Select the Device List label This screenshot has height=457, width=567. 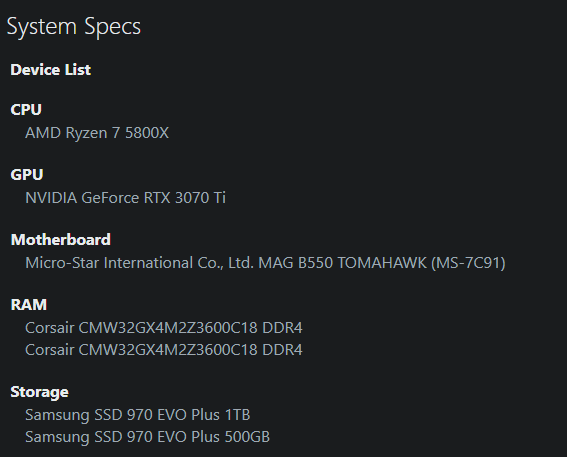(x=51, y=70)
